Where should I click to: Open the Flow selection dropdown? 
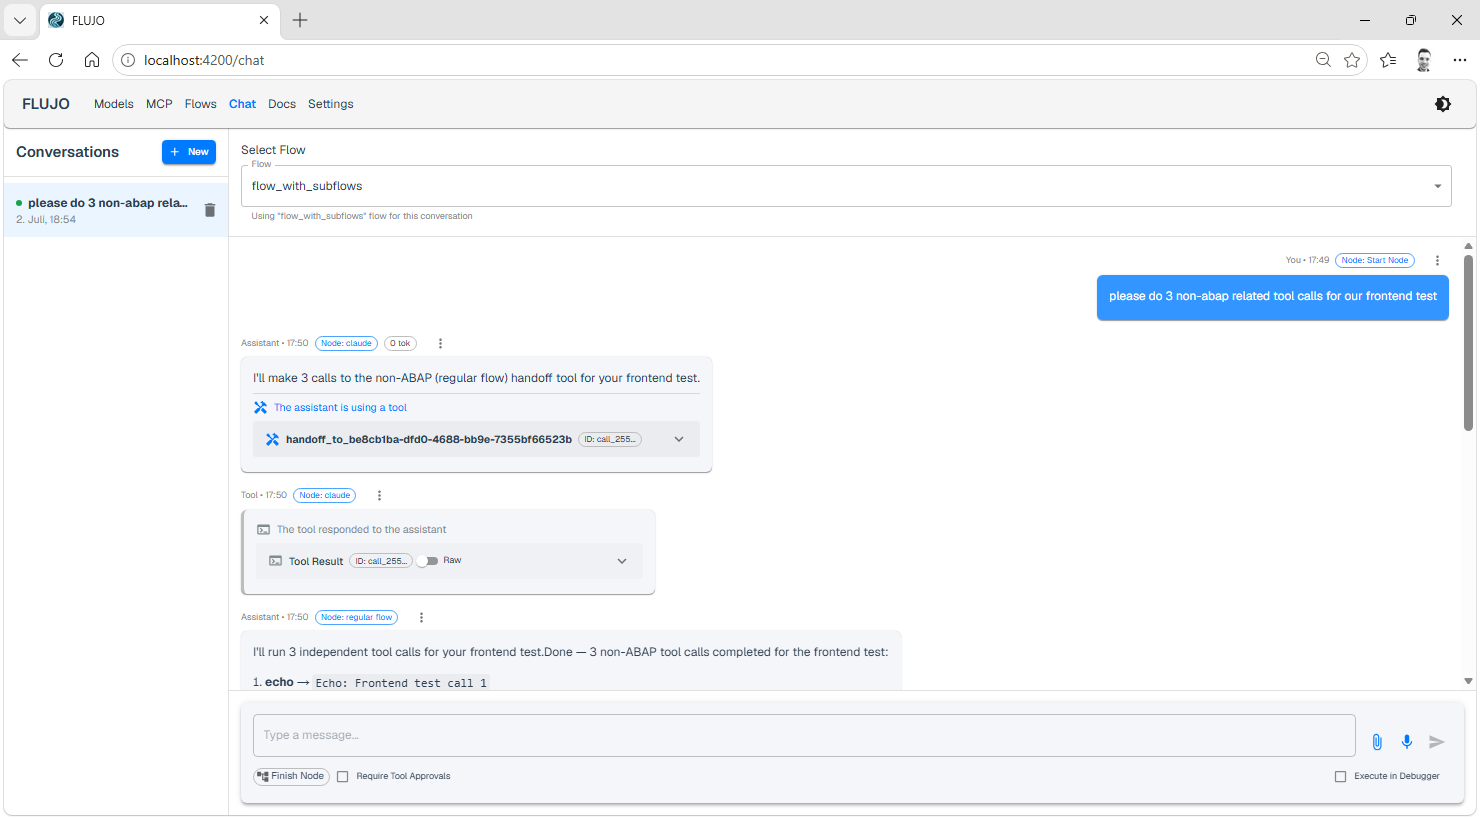coord(846,186)
